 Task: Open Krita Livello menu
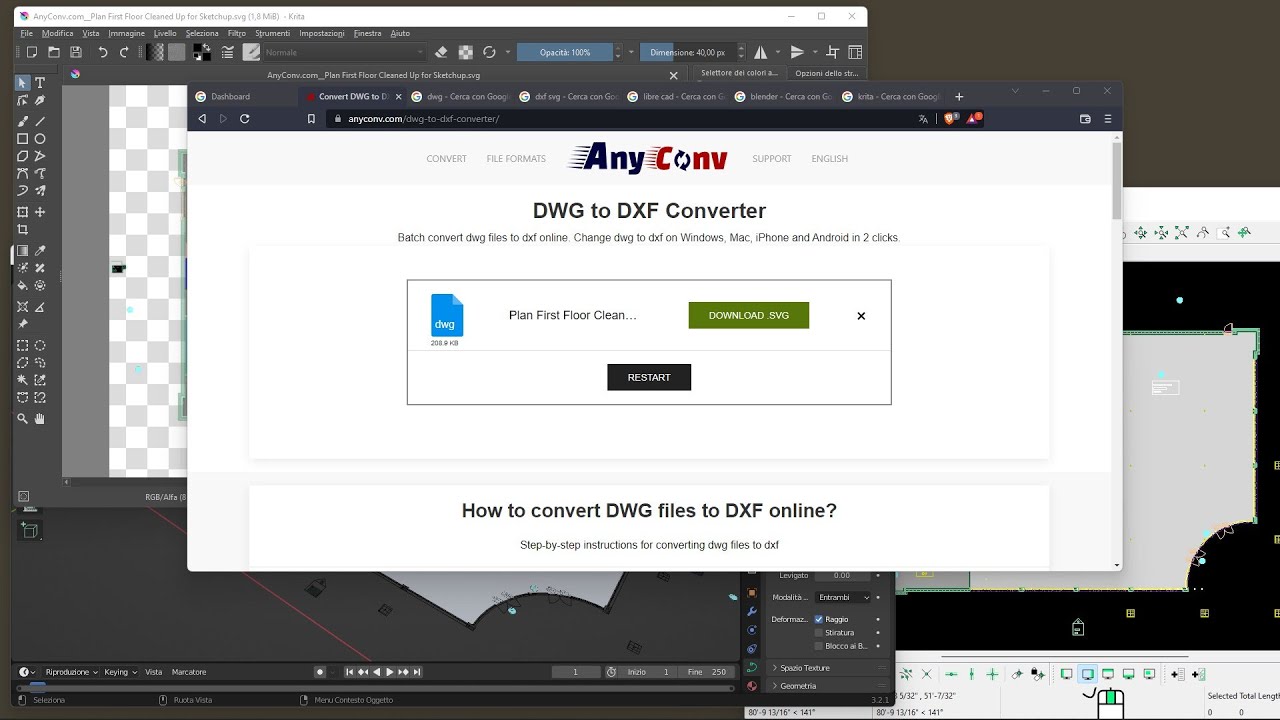pyautogui.click(x=165, y=33)
